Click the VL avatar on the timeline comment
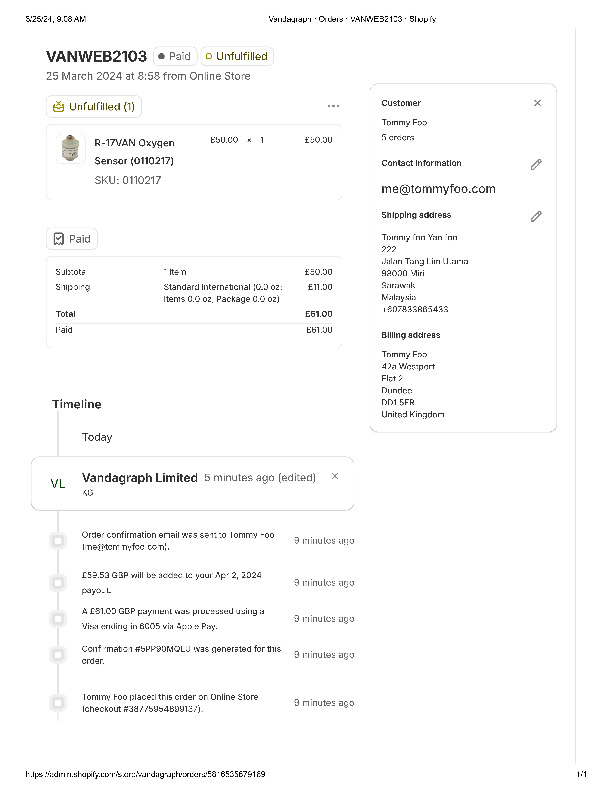The image size is (612, 792). [x=58, y=483]
